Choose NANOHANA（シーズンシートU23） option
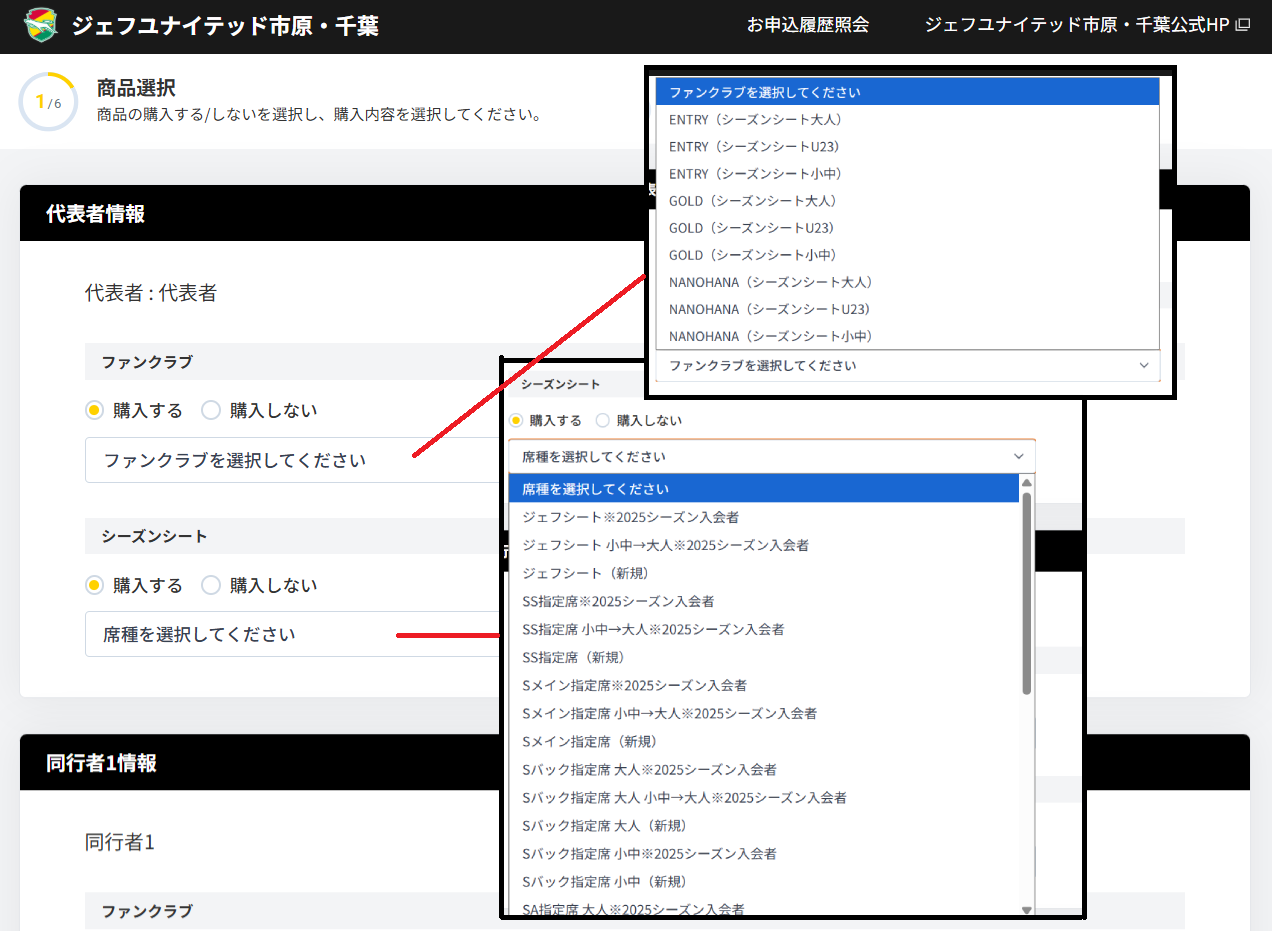Viewport: 1273px width, 931px height. pyautogui.click(x=908, y=308)
